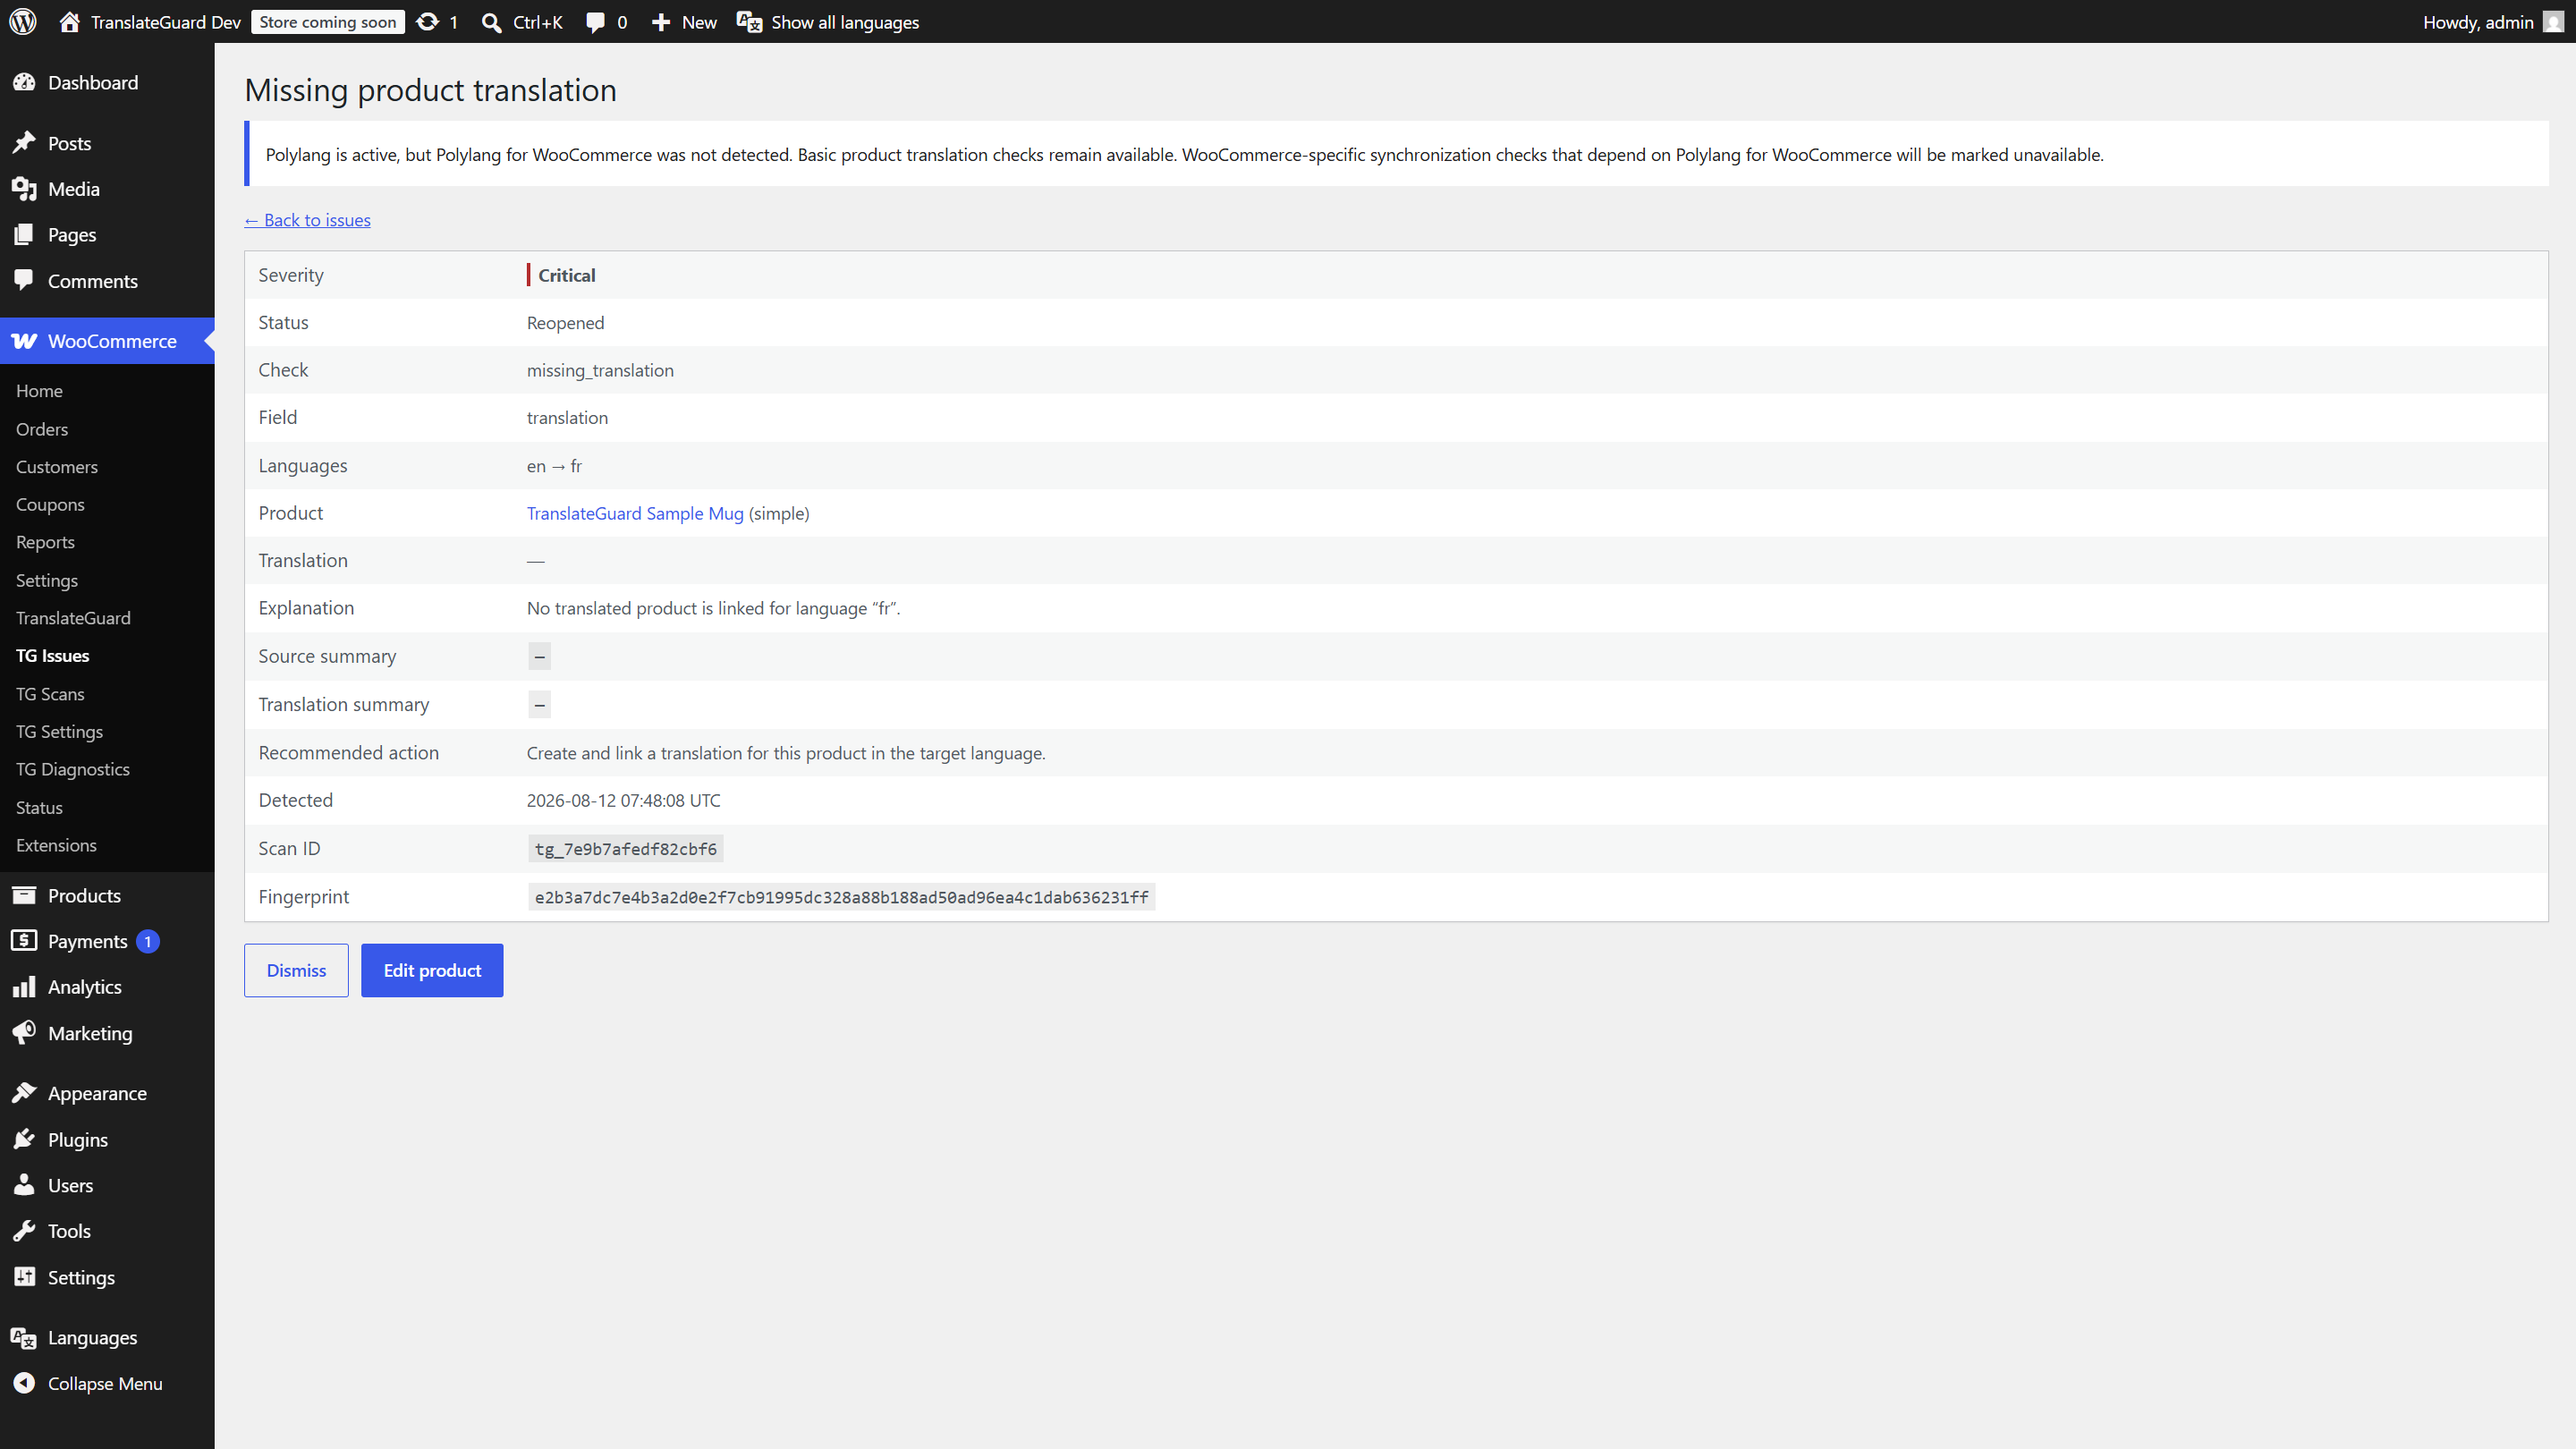
Task: Click the Pages icon in the sidebar
Action: coord(24,235)
